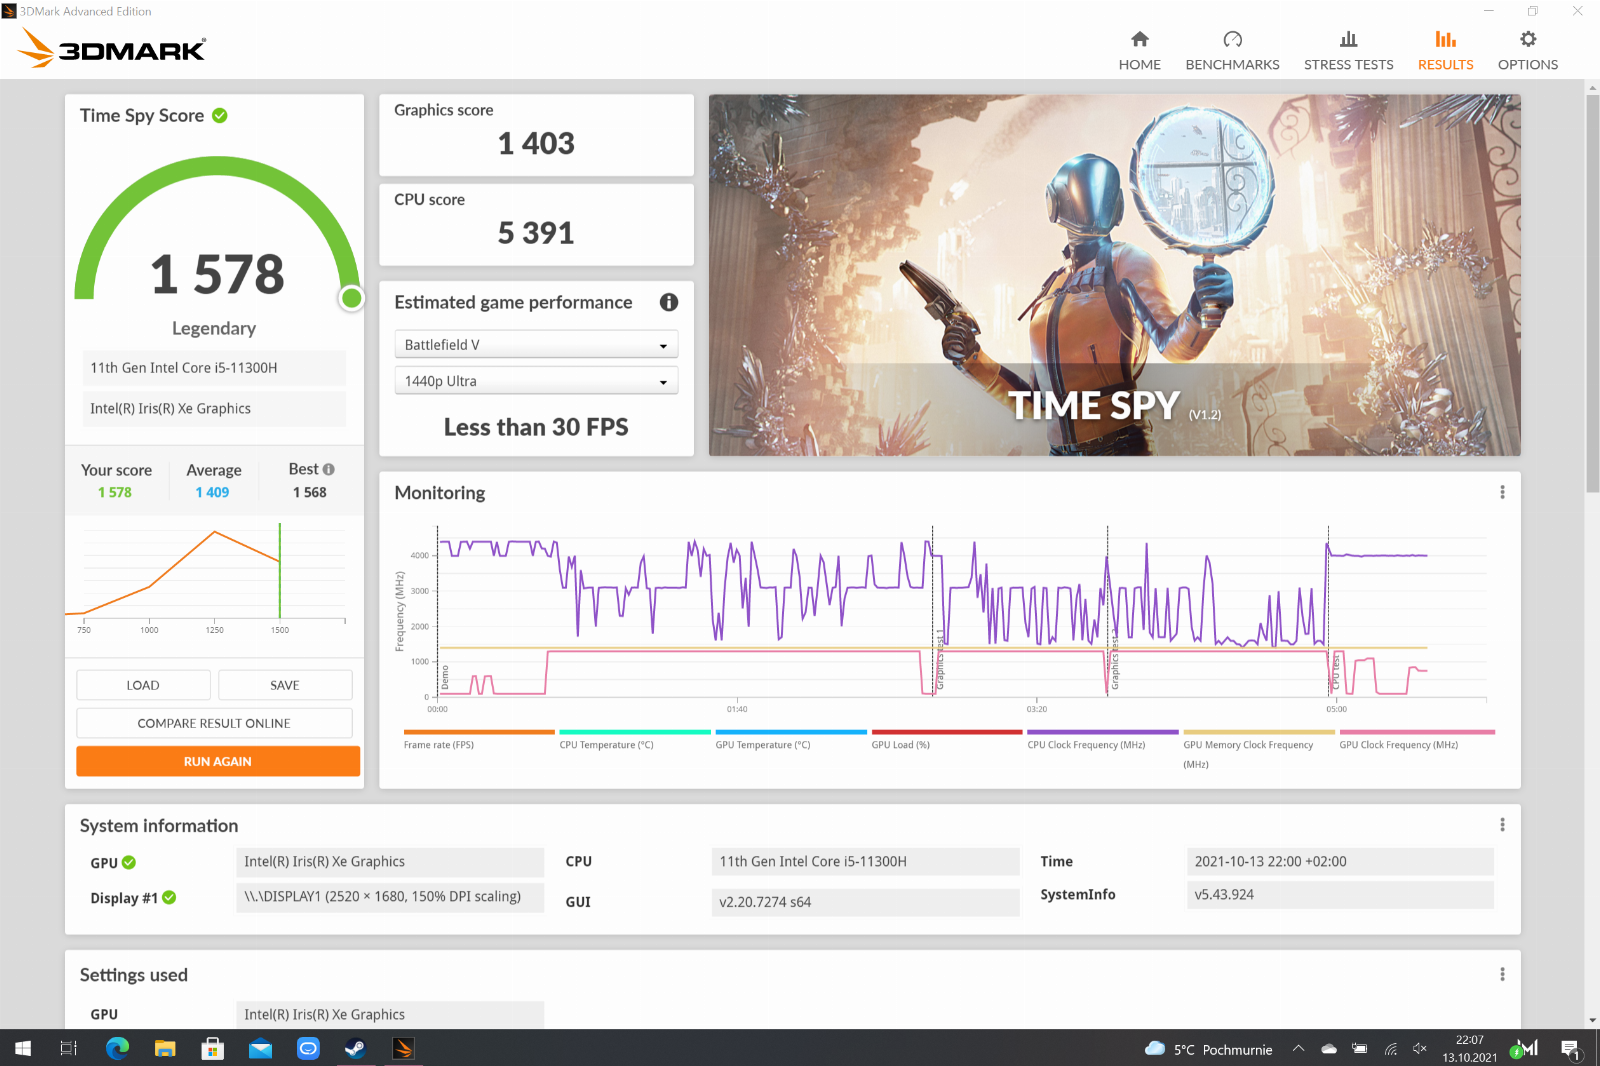Click the Your score value
The width and height of the screenshot is (1600, 1066).
point(115,492)
